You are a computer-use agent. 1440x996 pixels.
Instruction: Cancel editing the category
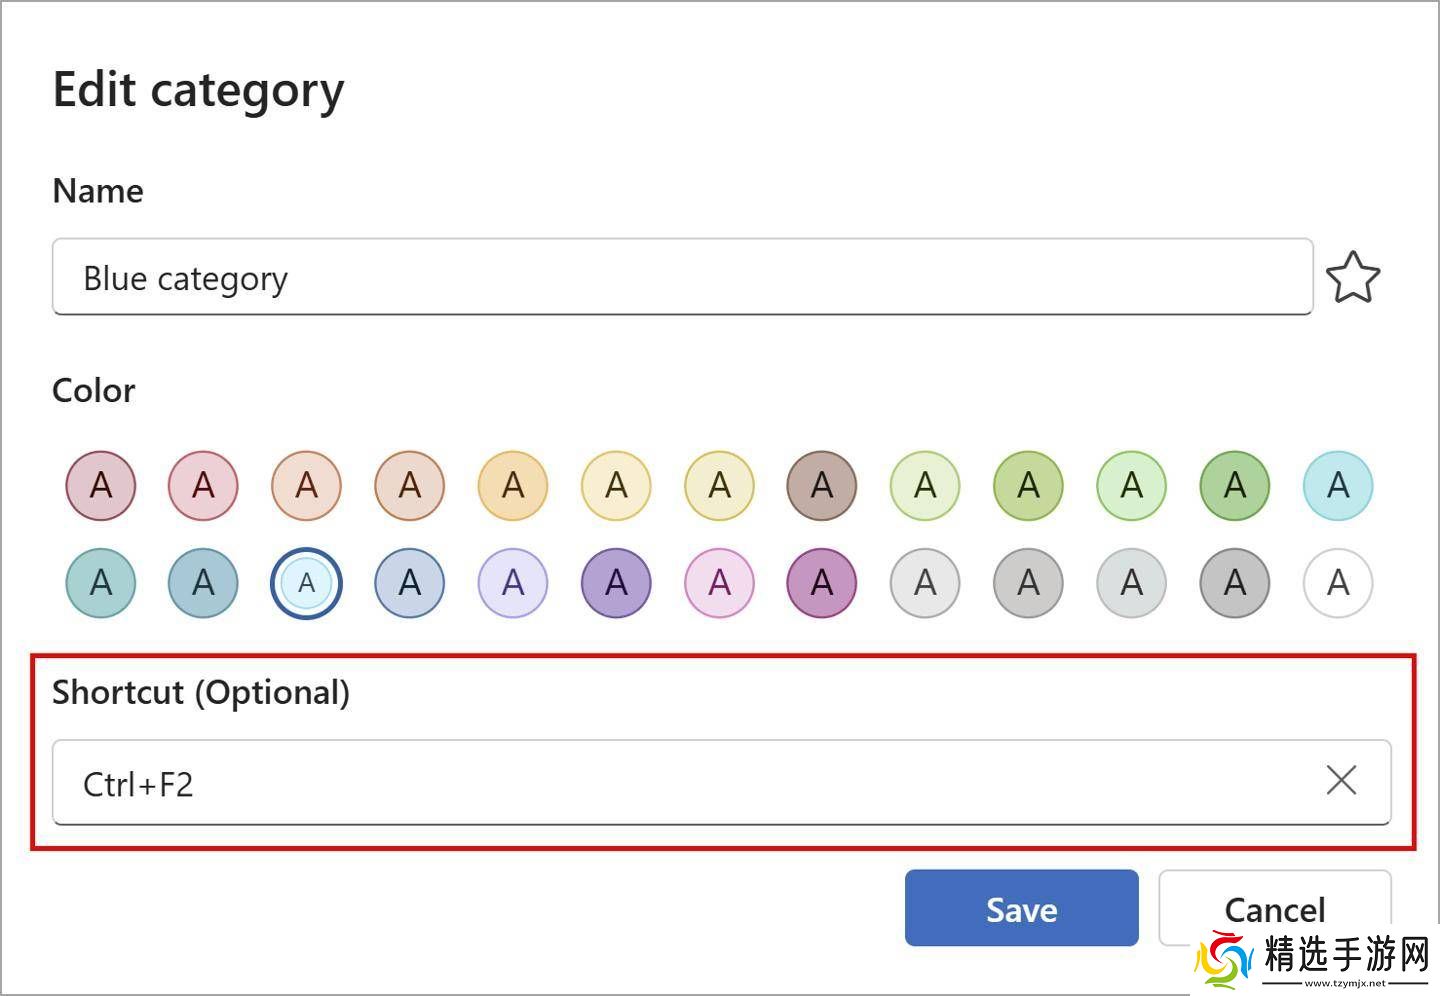(x=1274, y=908)
